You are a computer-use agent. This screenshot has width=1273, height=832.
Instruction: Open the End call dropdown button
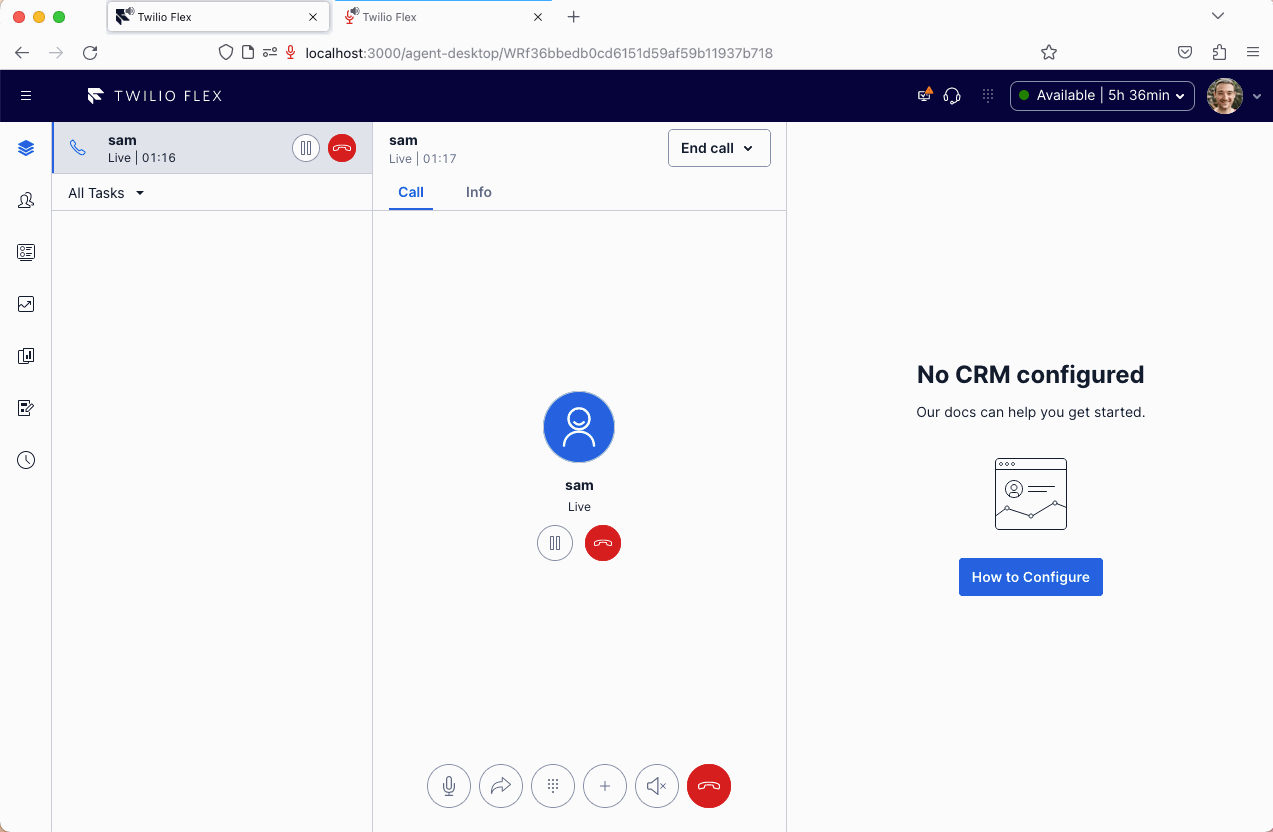tap(719, 148)
